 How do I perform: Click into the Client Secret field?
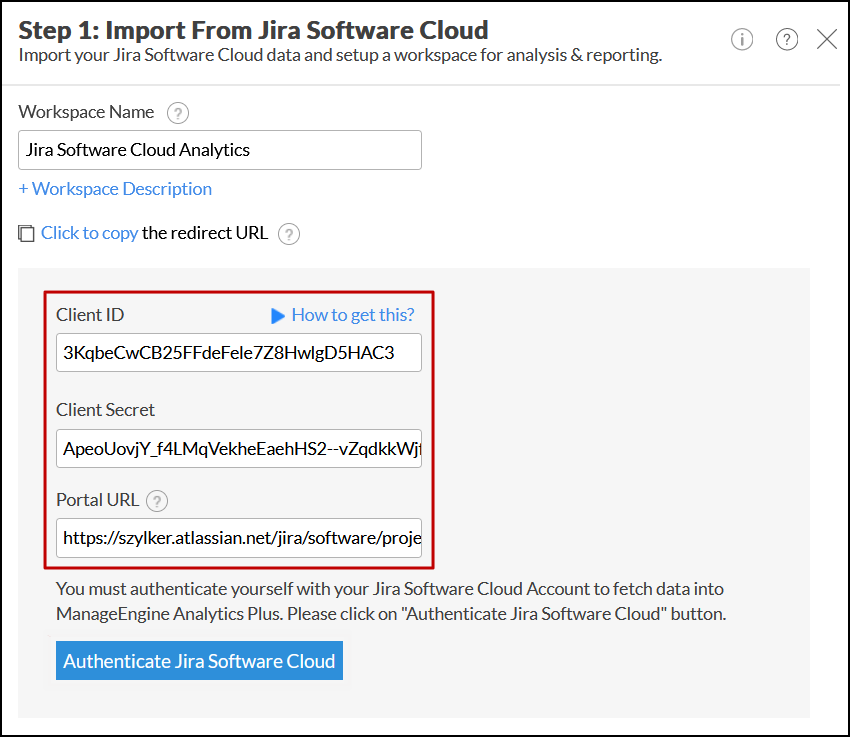(x=239, y=447)
